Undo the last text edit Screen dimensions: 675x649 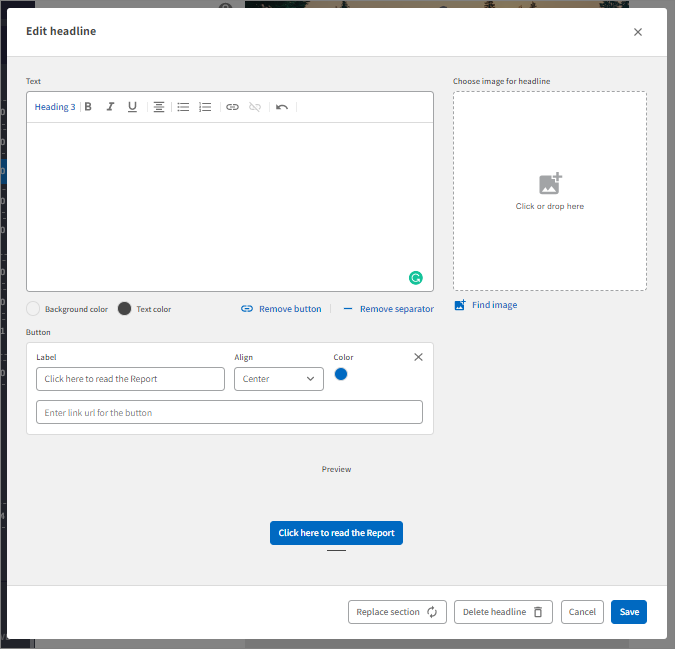(x=282, y=107)
